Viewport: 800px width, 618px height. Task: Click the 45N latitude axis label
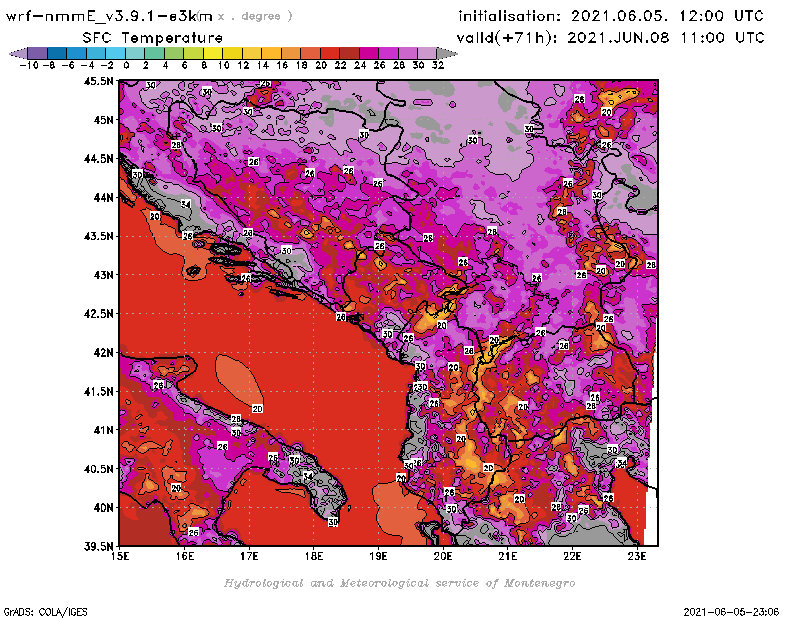(103, 120)
